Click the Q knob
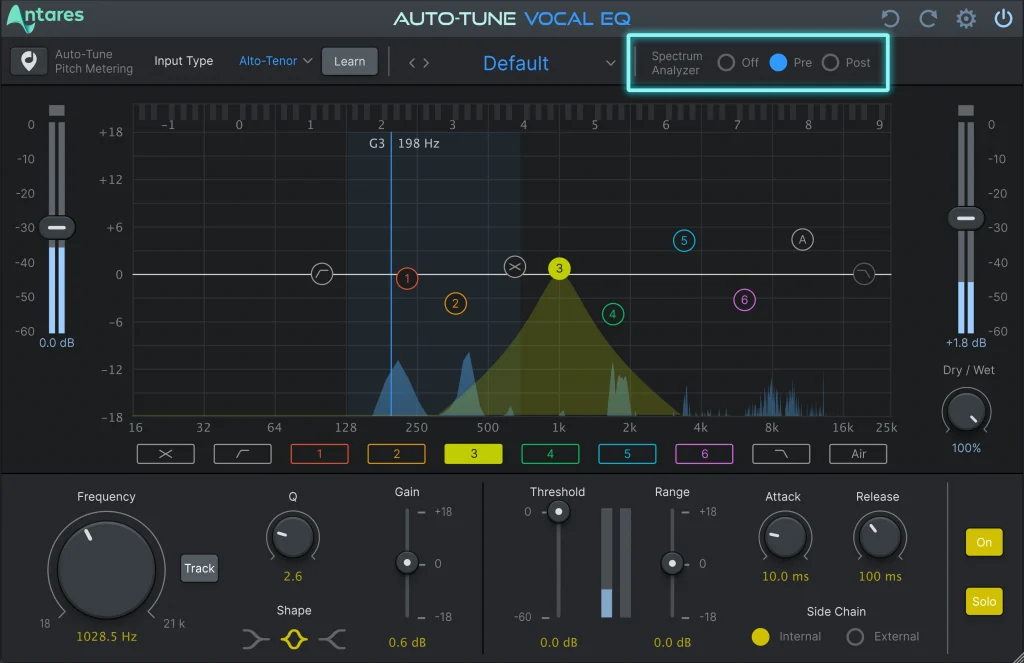The width and height of the screenshot is (1024, 663). [x=293, y=536]
